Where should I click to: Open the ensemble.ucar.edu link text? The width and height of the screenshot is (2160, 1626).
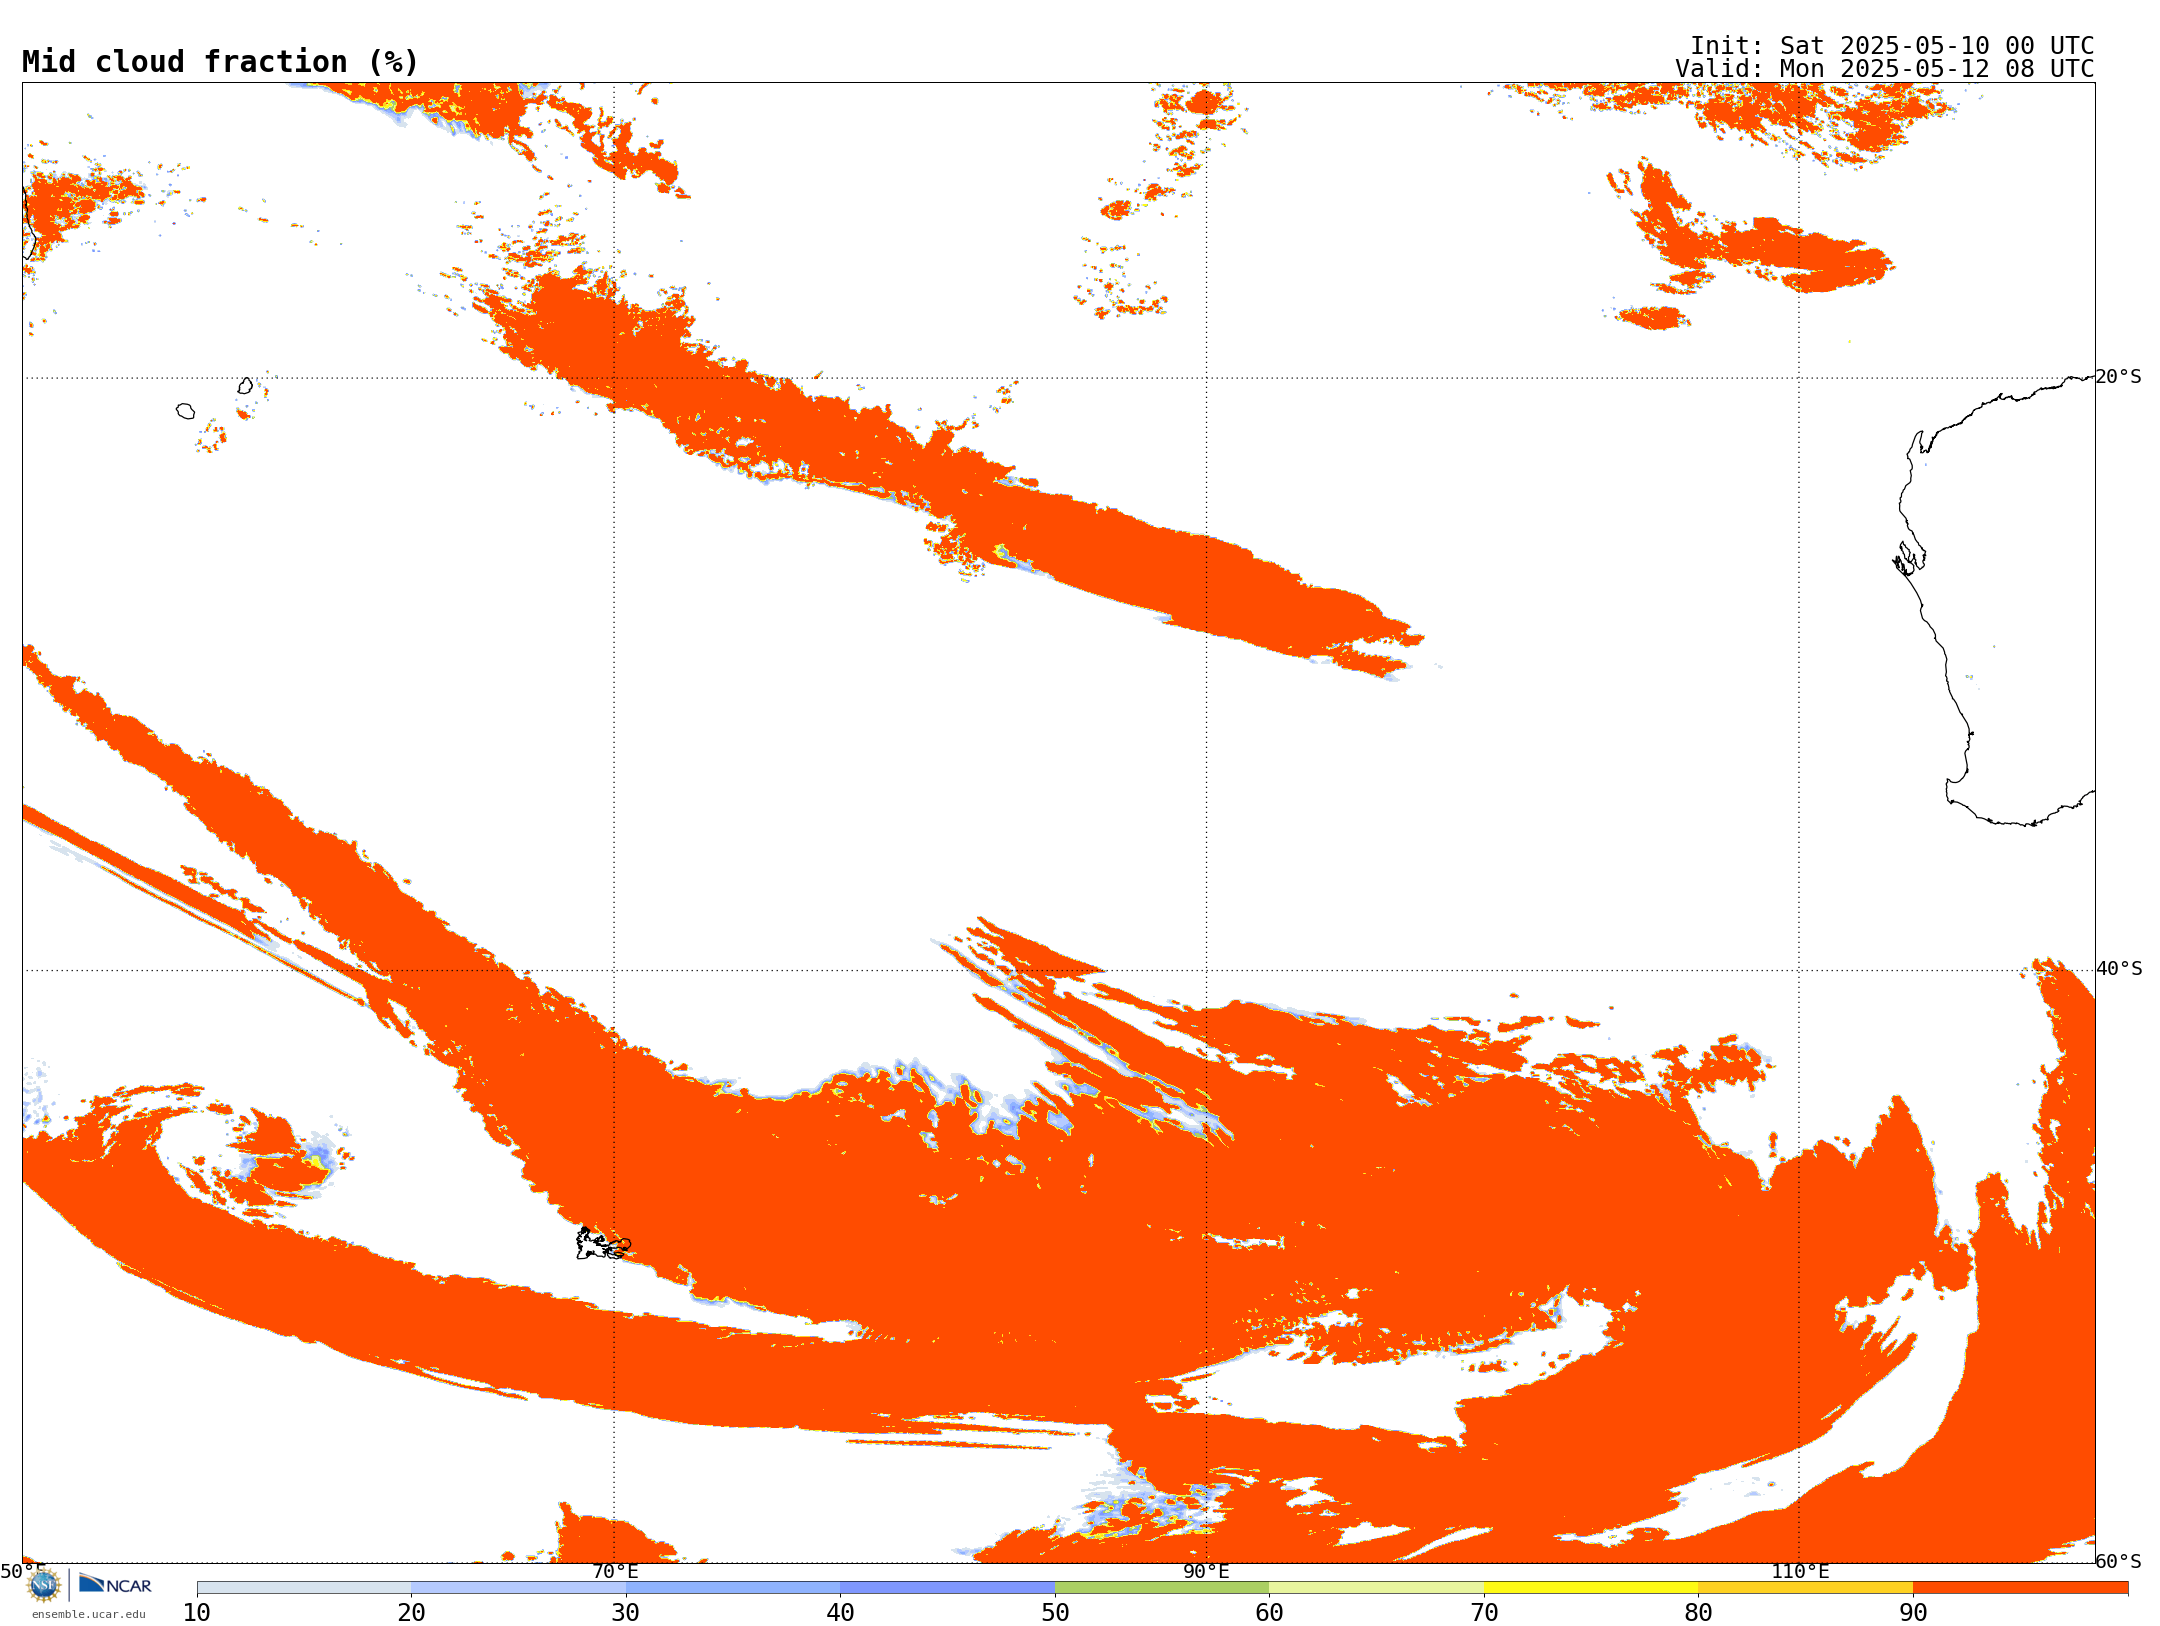coord(88,1614)
